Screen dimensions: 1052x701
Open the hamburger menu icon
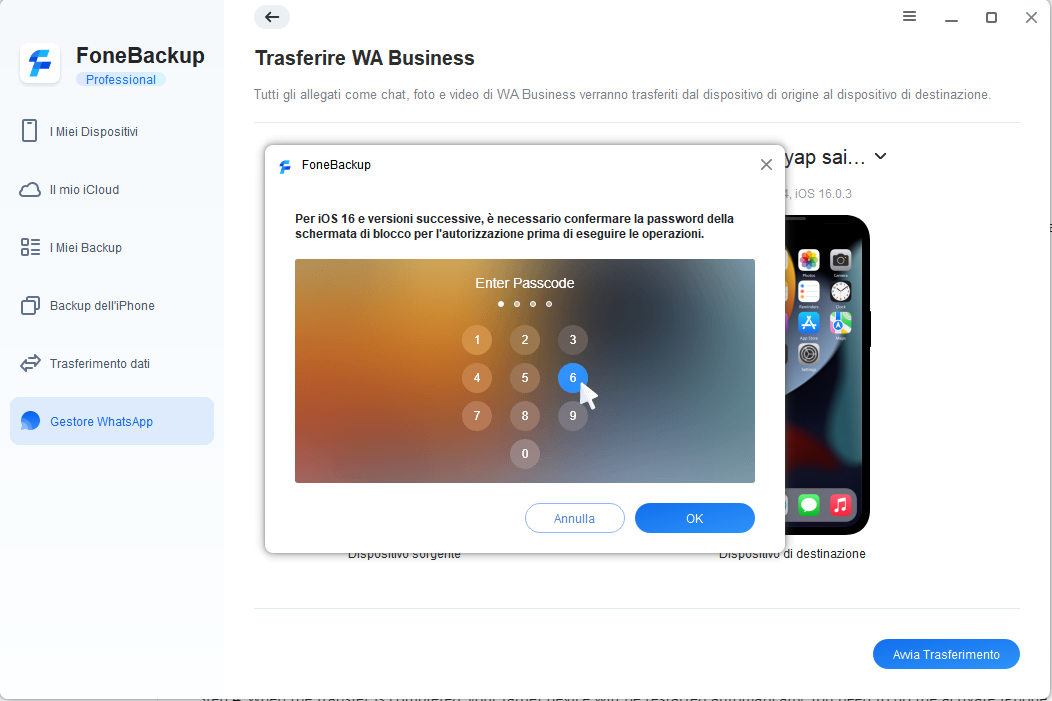pos(909,16)
